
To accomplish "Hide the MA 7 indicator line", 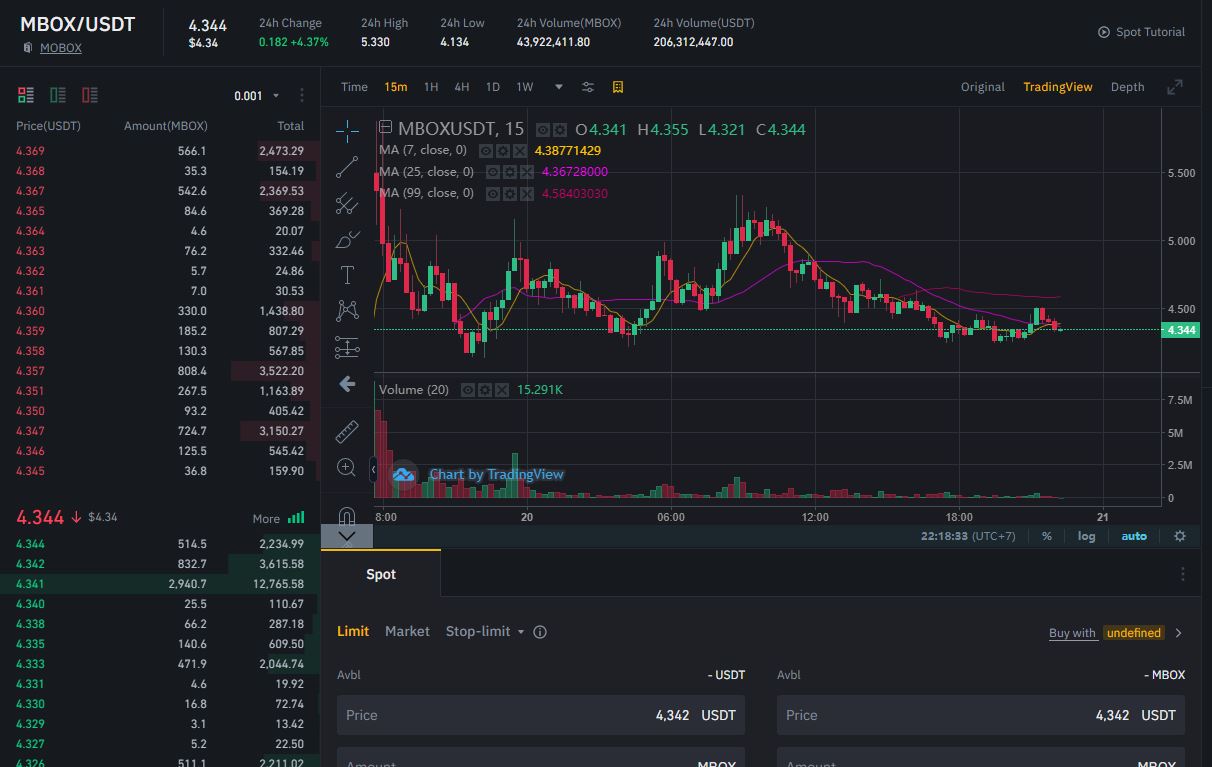I will [486, 151].
